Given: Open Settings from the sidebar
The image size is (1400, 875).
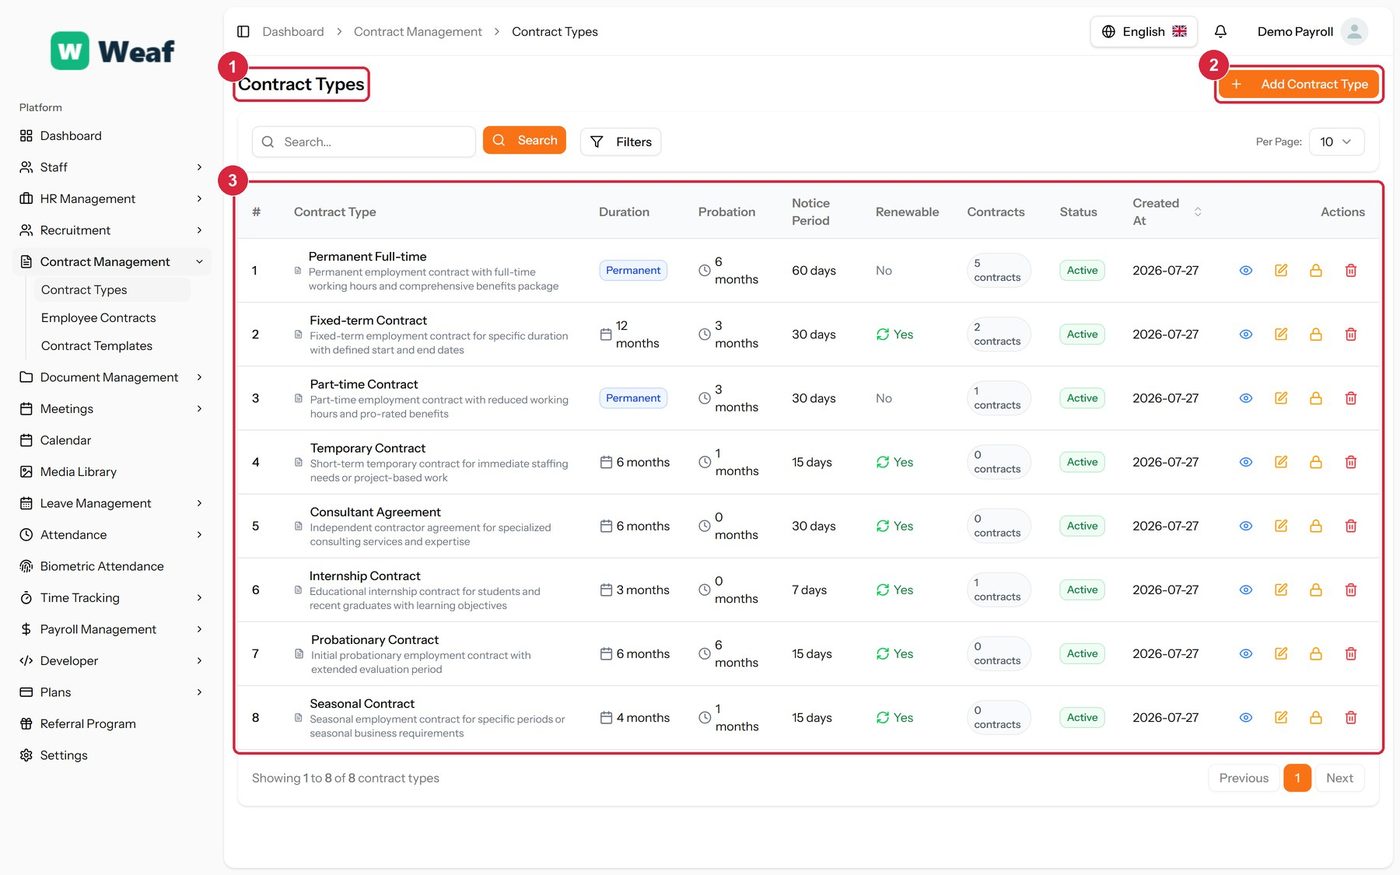Looking at the screenshot, I should pyautogui.click(x=112, y=756).
